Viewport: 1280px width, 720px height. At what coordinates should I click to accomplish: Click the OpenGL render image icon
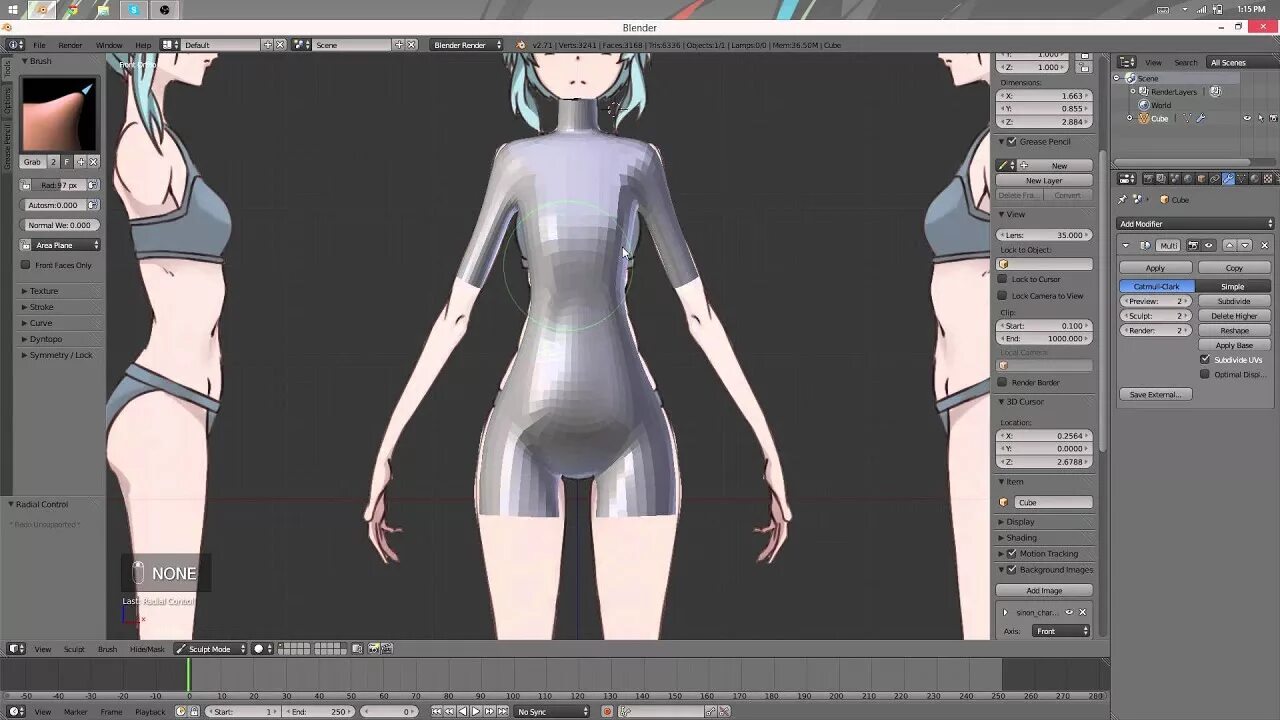[x=373, y=649]
